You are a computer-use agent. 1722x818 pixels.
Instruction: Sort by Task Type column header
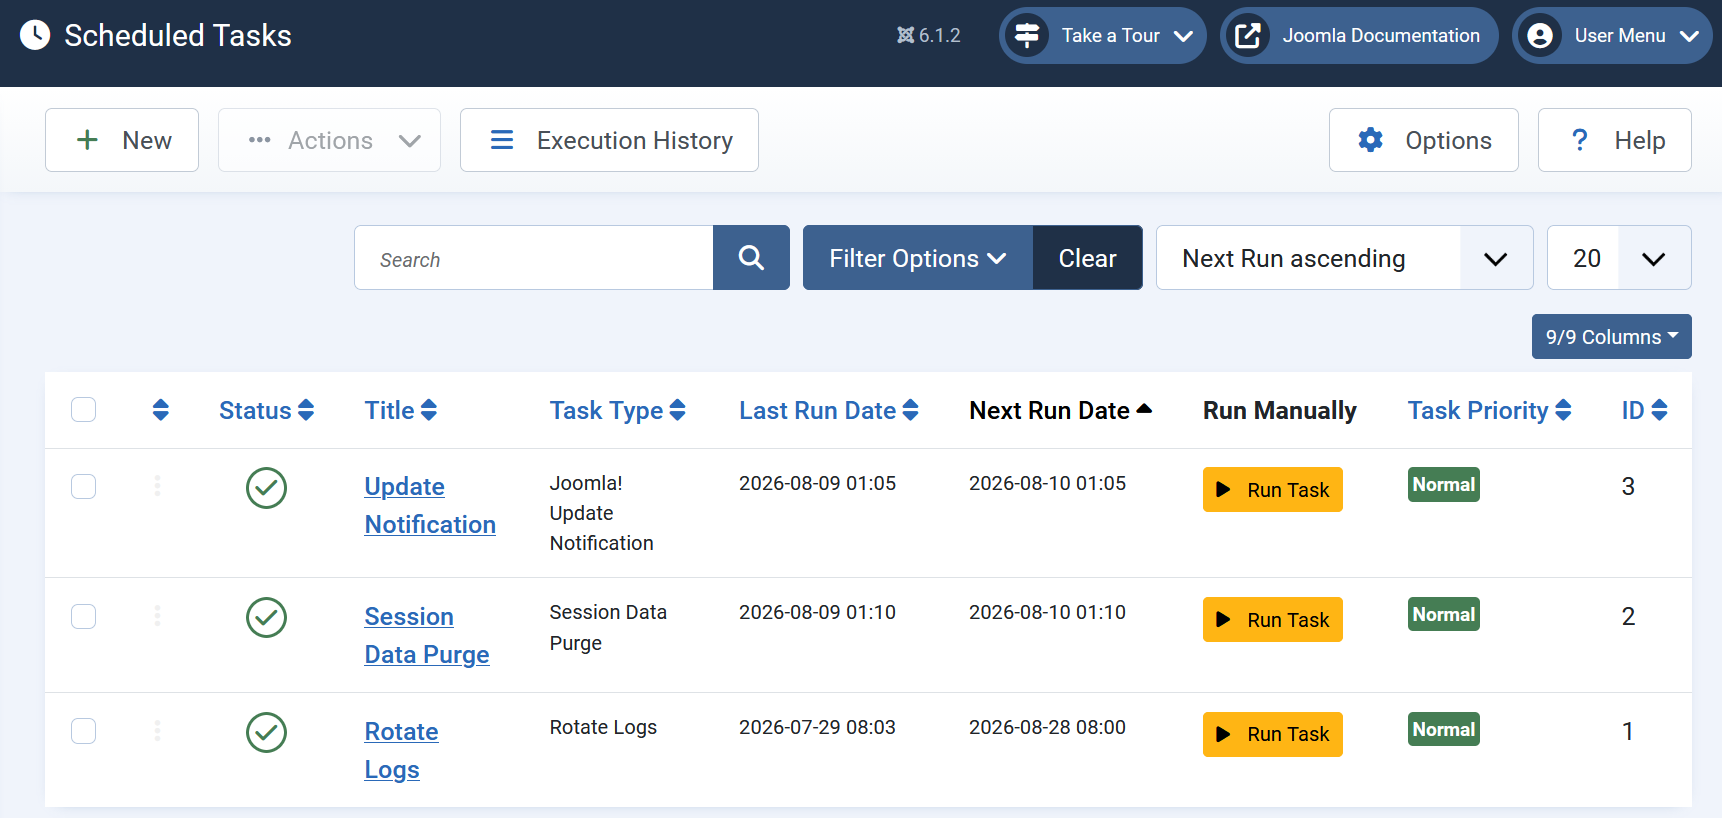[x=617, y=410]
